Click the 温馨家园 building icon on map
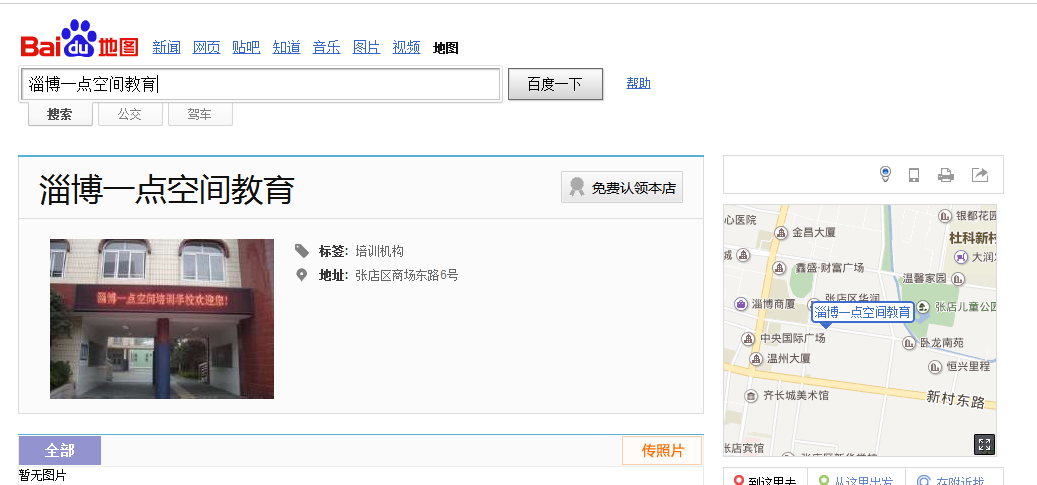Viewport: 1037px width, 485px height. tap(956, 279)
